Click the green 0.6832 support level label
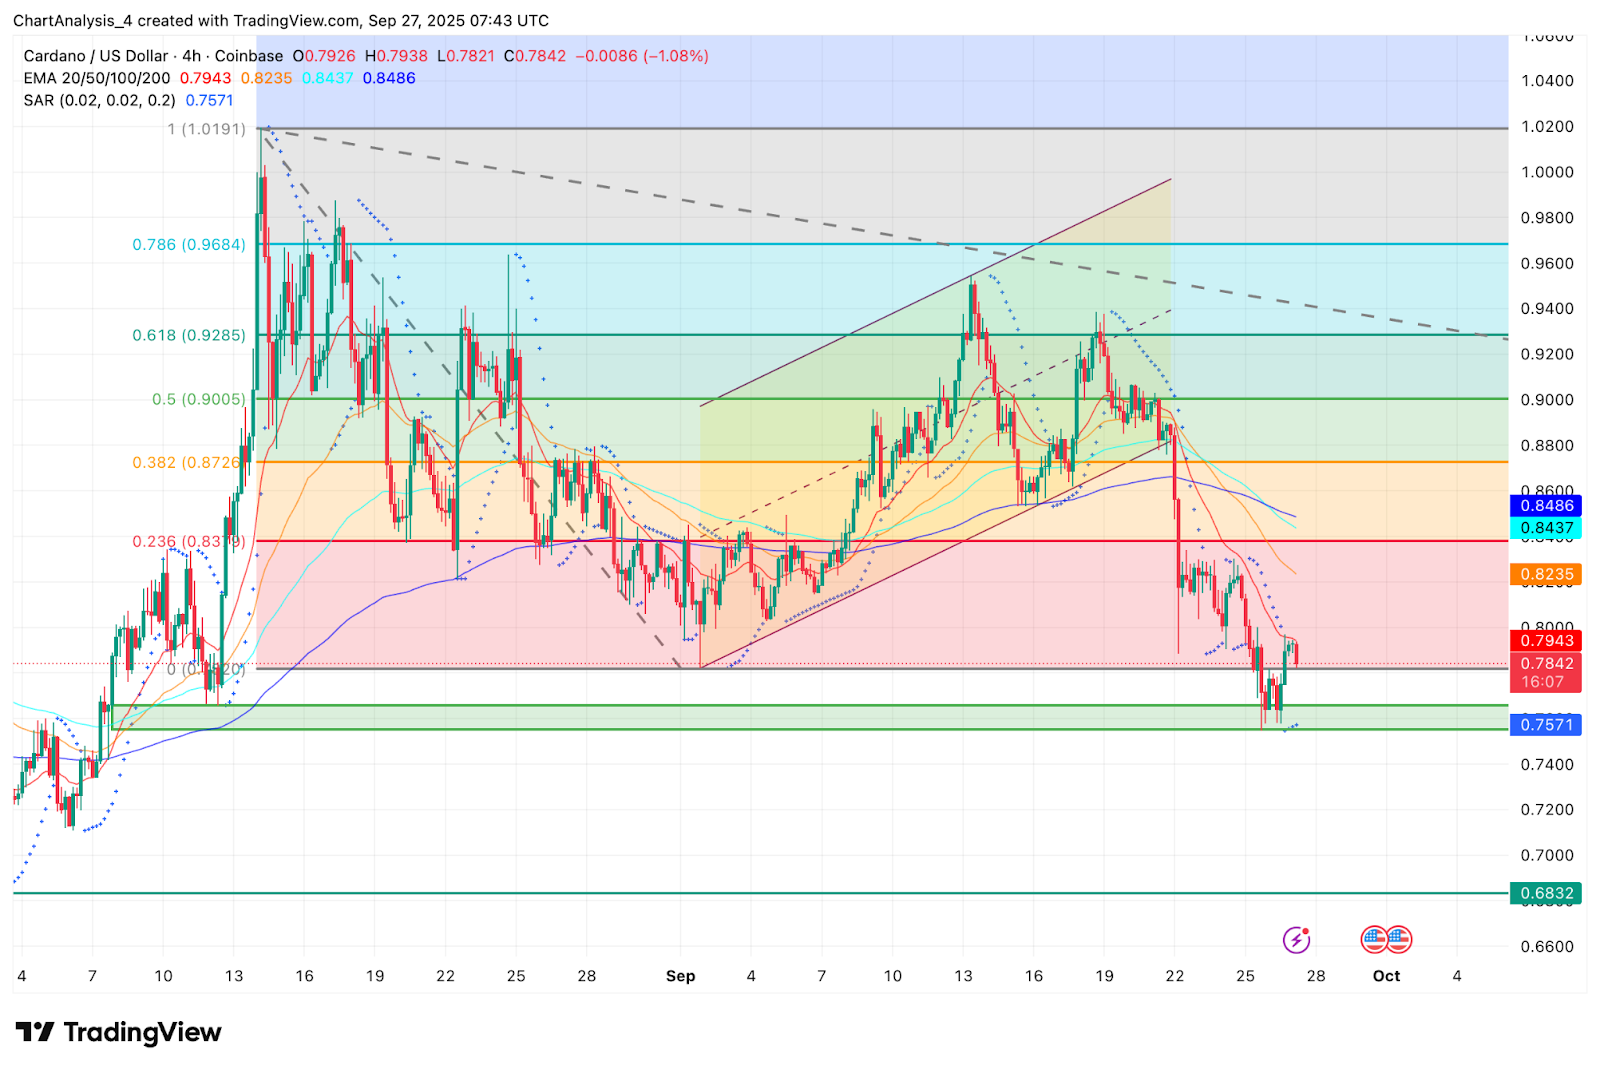 point(1546,893)
